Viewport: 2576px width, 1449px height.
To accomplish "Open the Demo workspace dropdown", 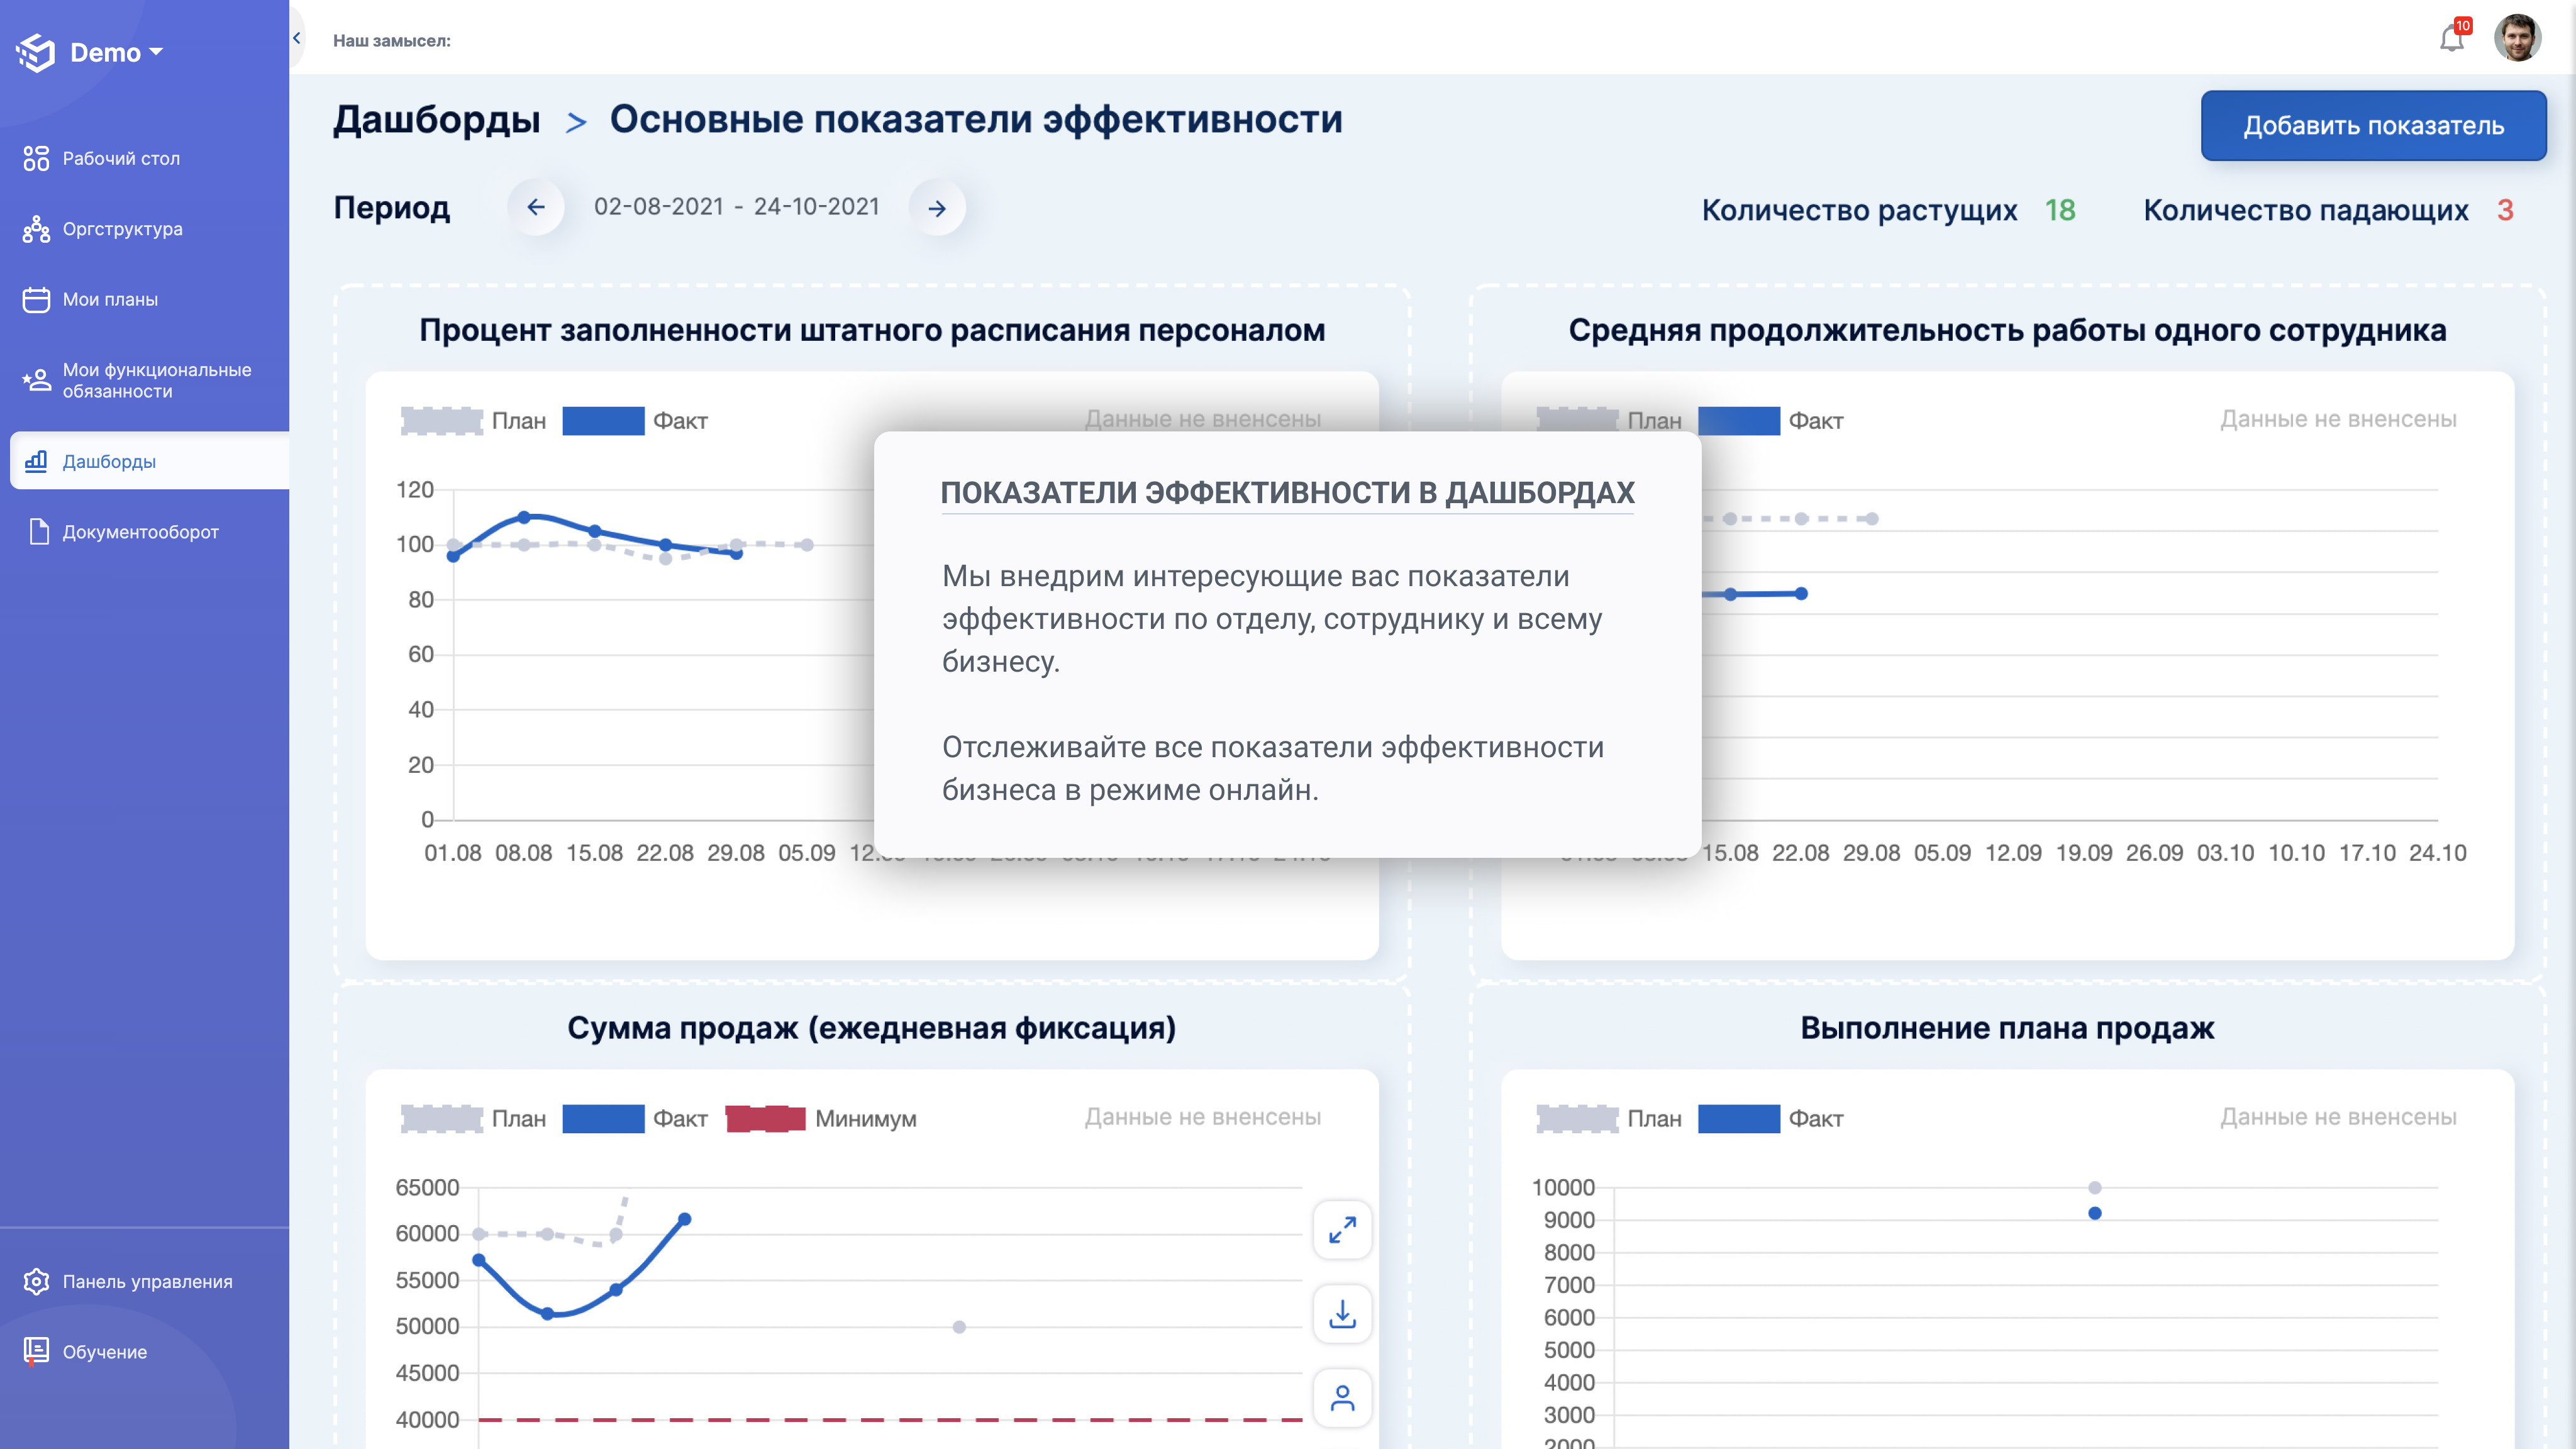I will click(x=116, y=53).
